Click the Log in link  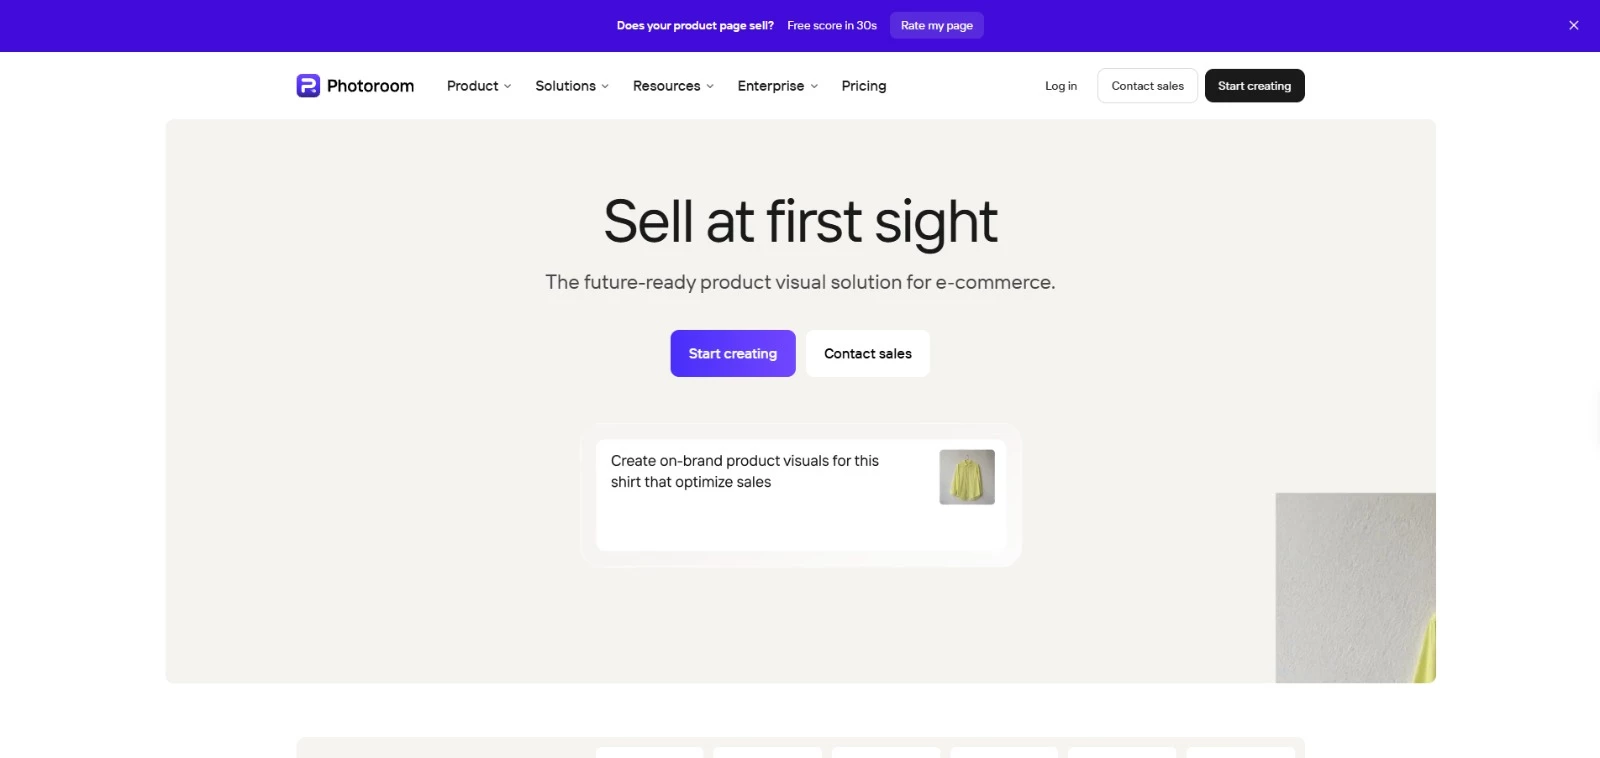(1061, 86)
